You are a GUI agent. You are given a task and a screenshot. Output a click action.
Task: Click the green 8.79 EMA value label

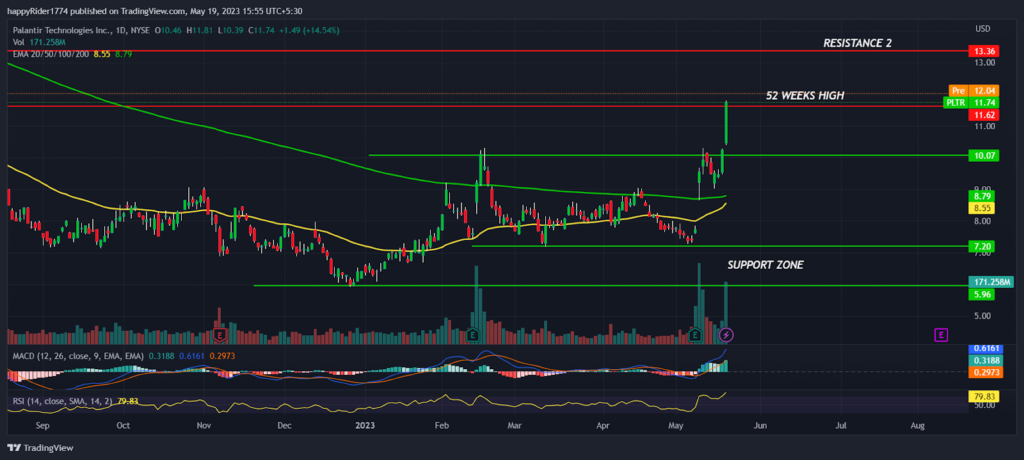pyautogui.click(x=984, y=195)
